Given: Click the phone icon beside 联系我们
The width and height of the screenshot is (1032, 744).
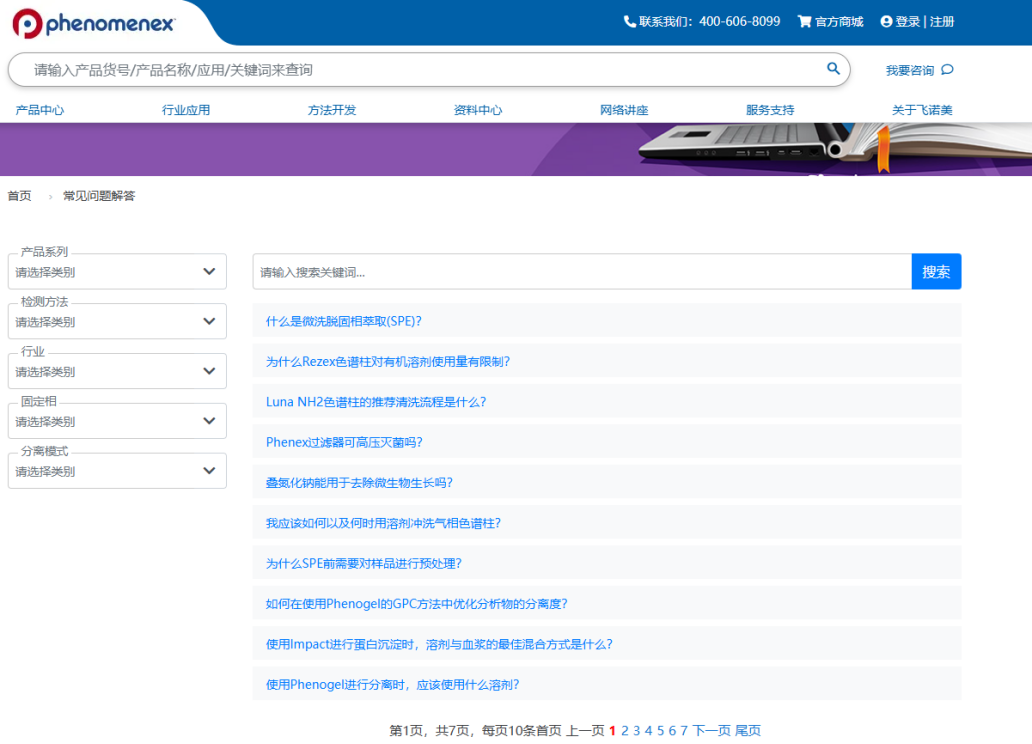Looking at the screenshot, I should 629,22.
